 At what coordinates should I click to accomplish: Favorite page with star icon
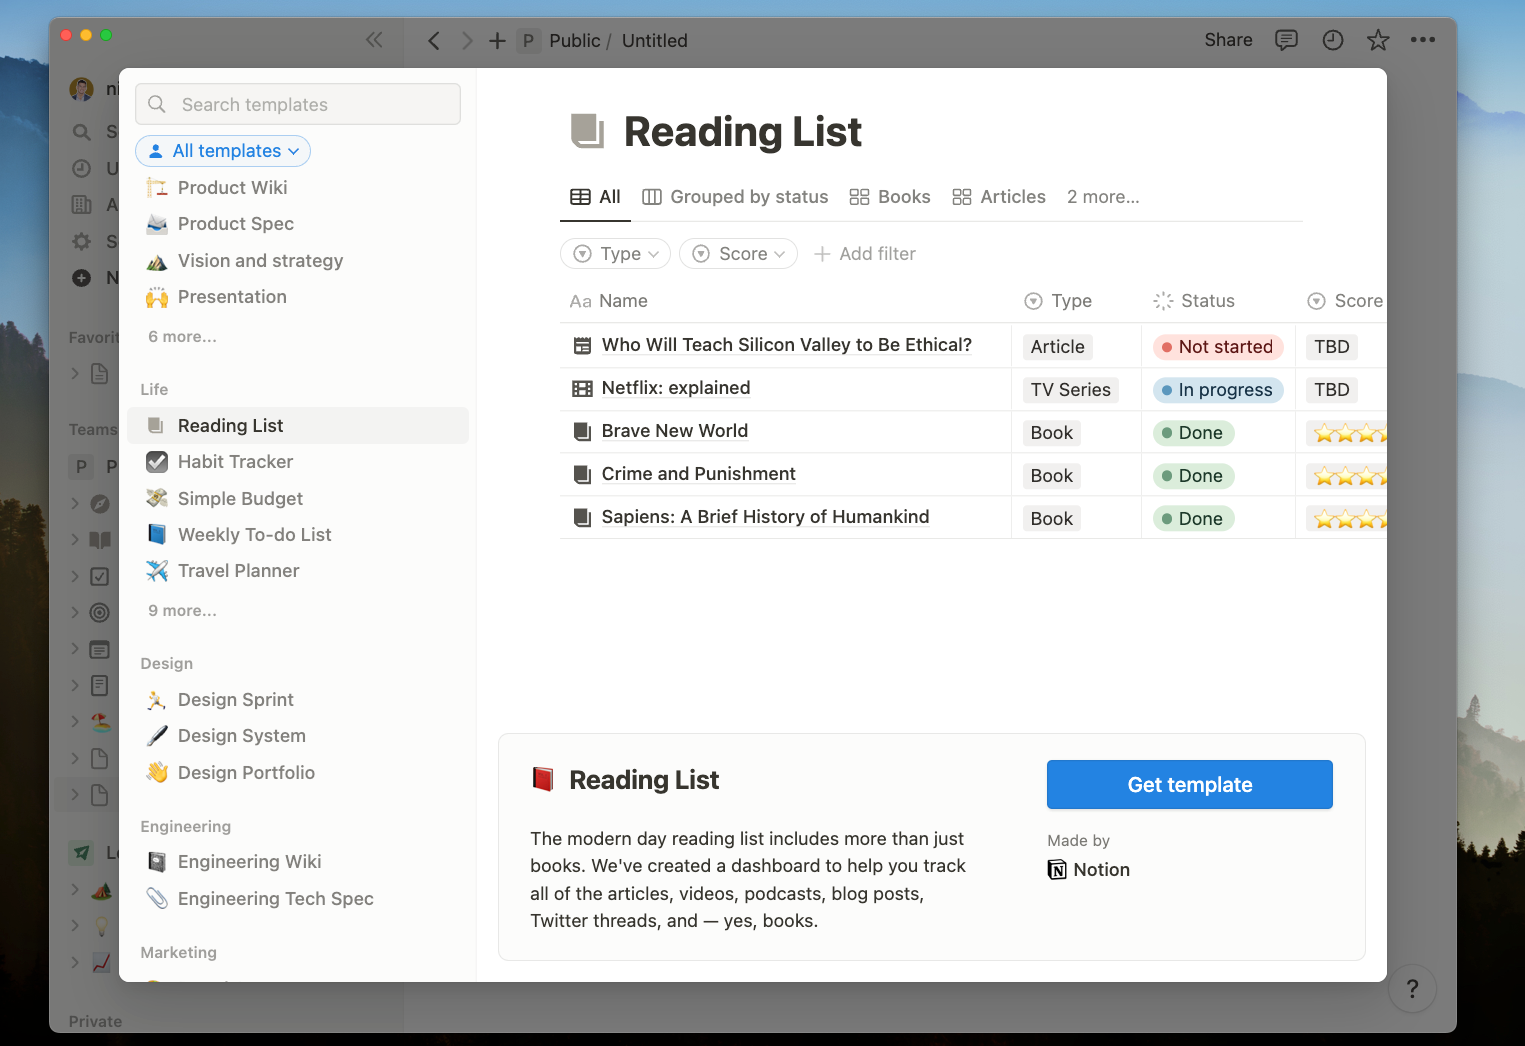click(1378, 40)
